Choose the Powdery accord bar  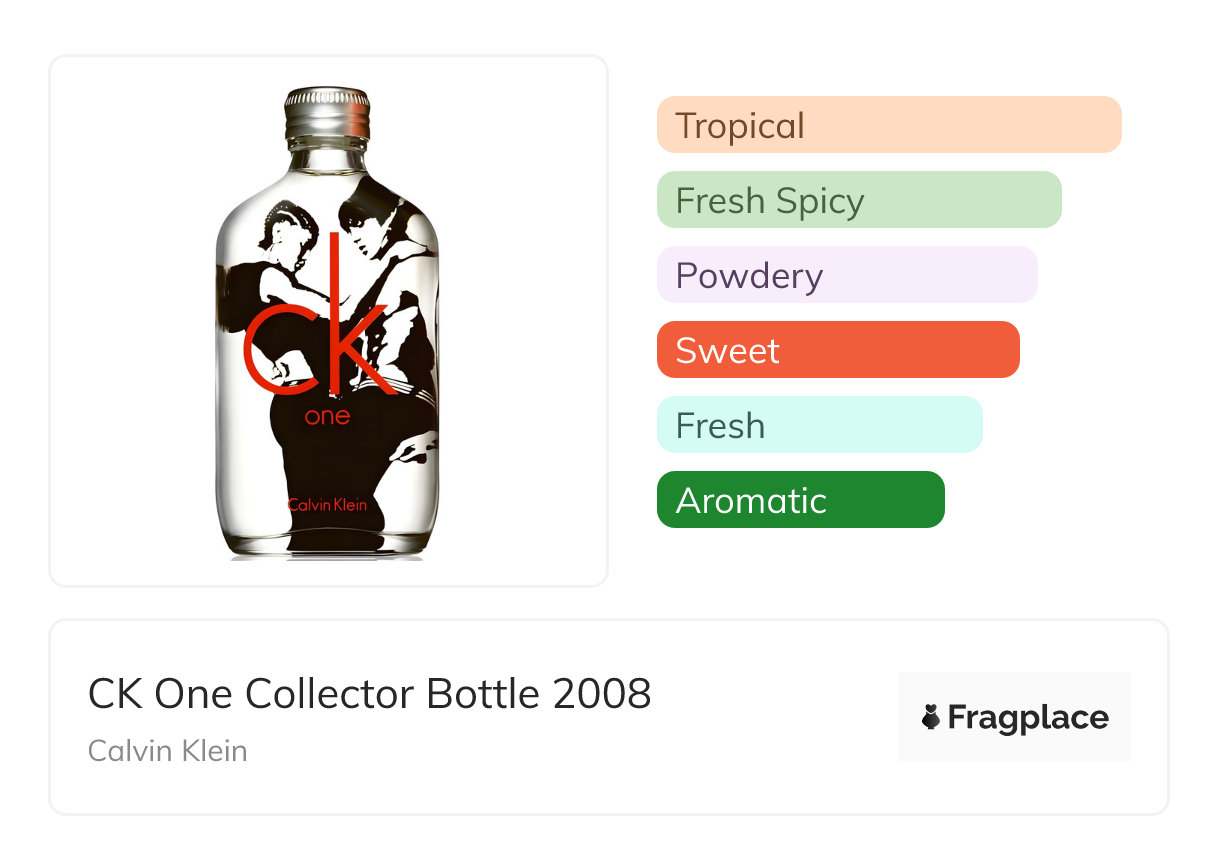tap(846, 275)
